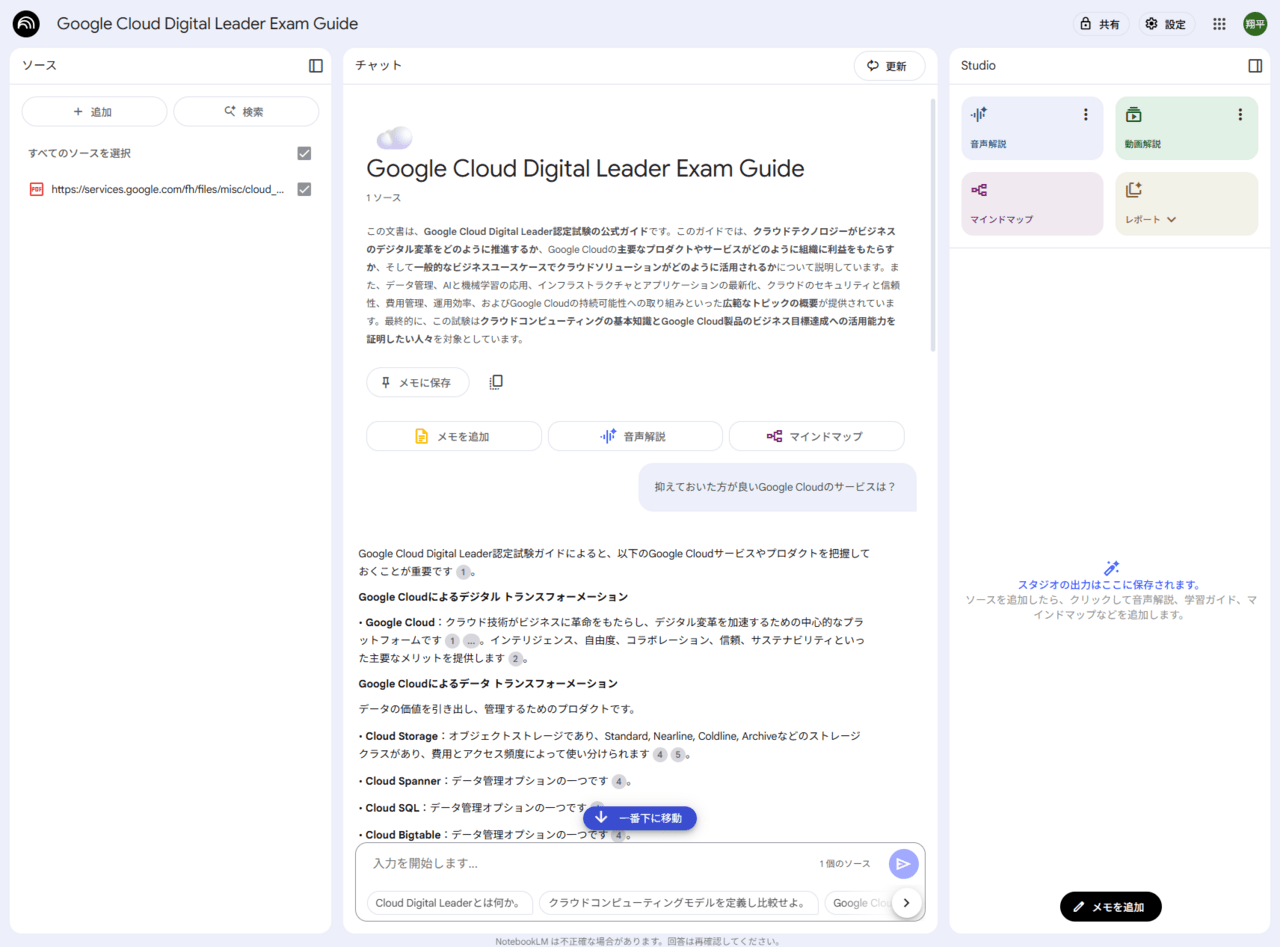Click the メモを追加 button under the summary
Image resolution: width=1280 pixels, height=947 pixels.
pos(453,436)
